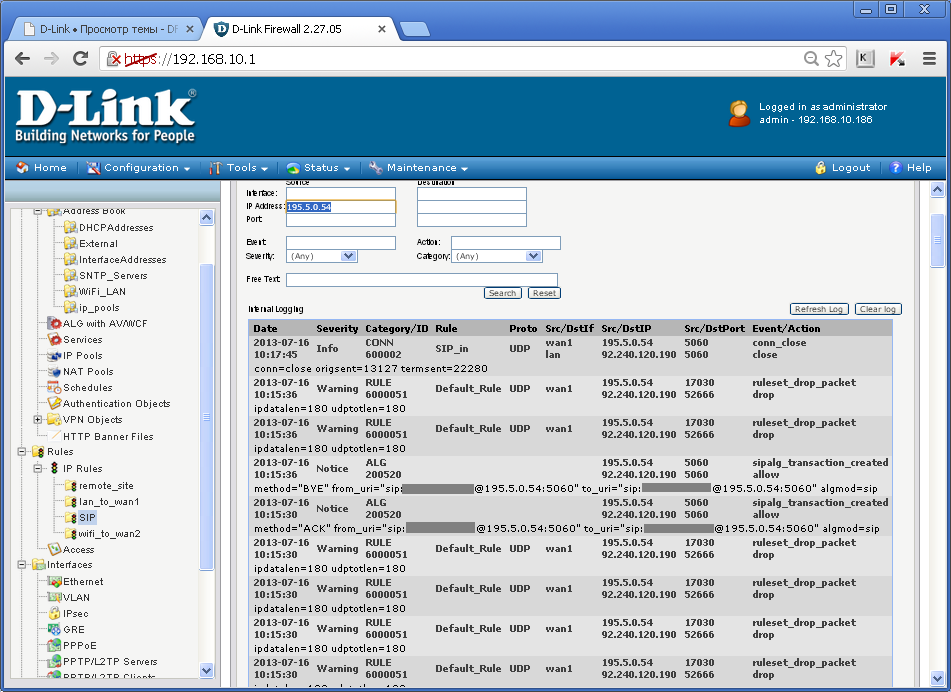
Task: Click the bookmark star icon in address bar
Action: (833, 59)
